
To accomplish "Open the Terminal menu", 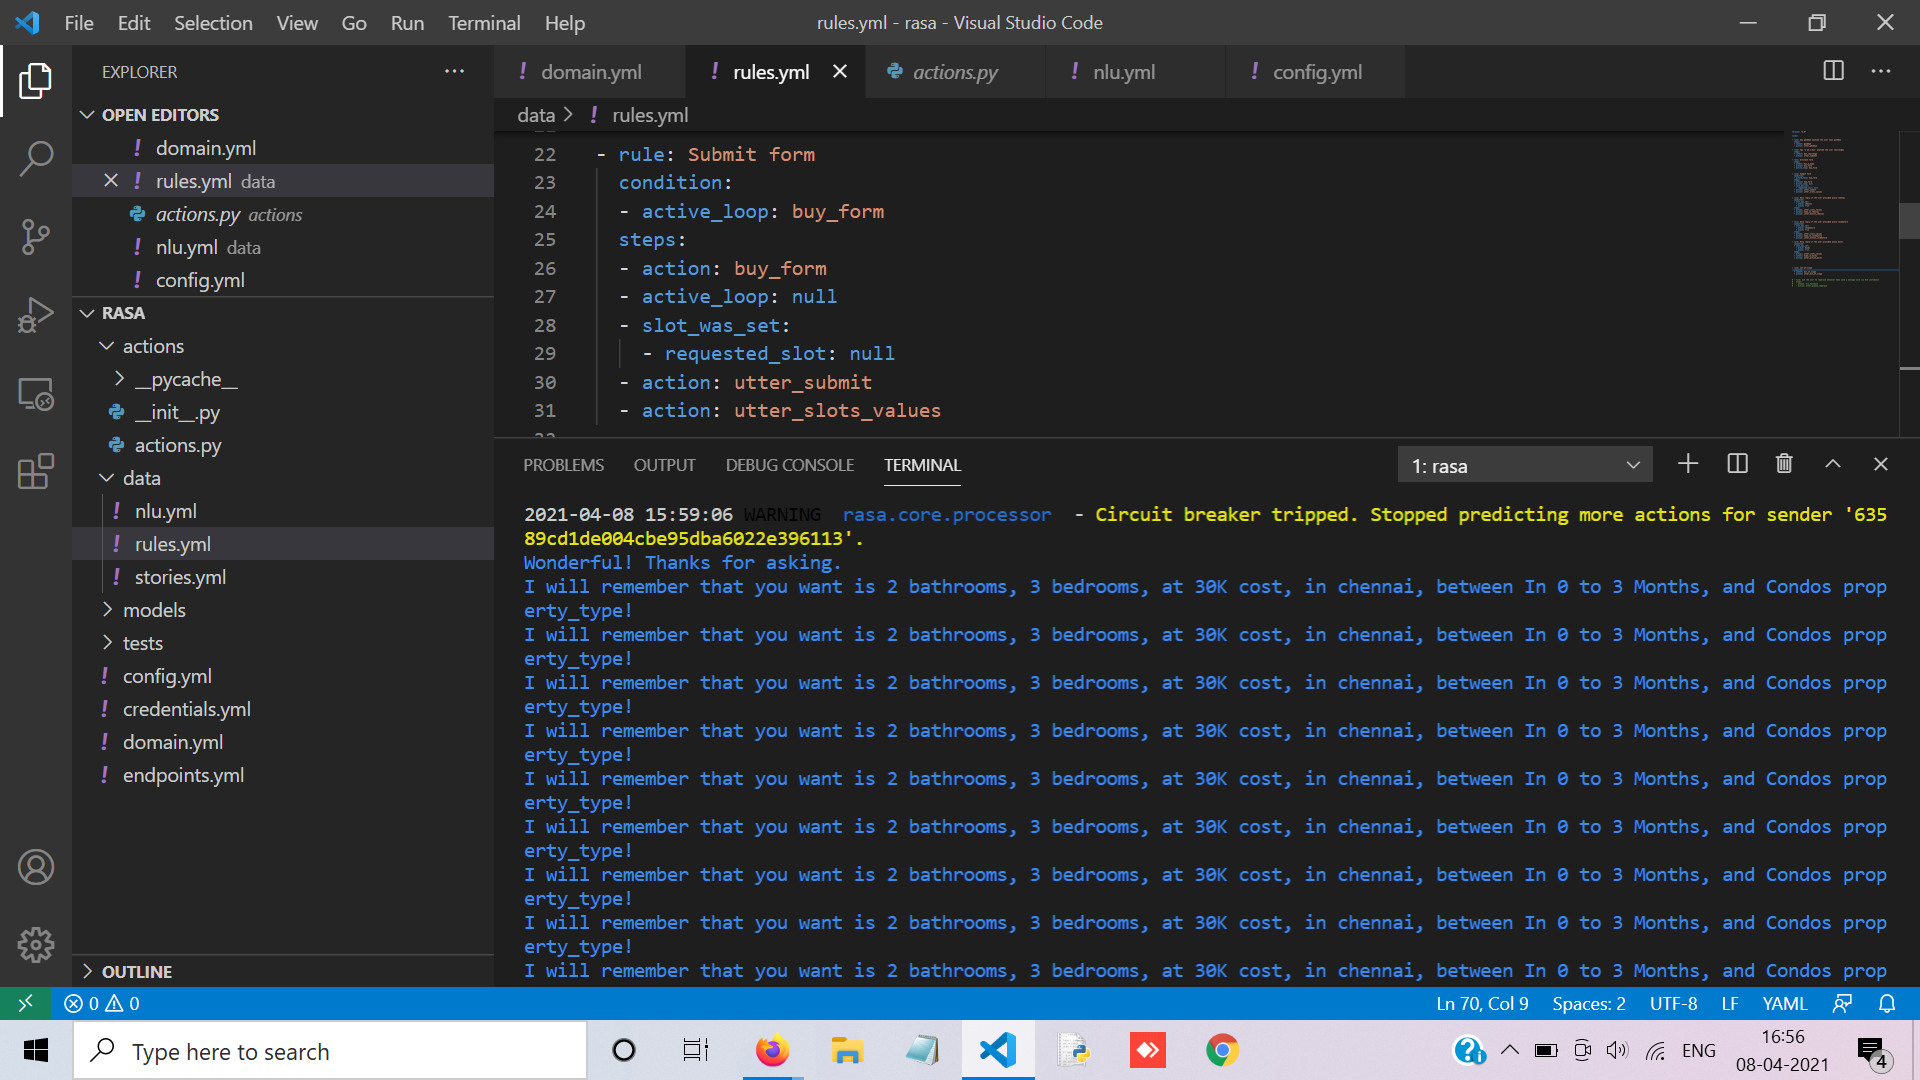I will pyautogui.click(x=484, y=23).
